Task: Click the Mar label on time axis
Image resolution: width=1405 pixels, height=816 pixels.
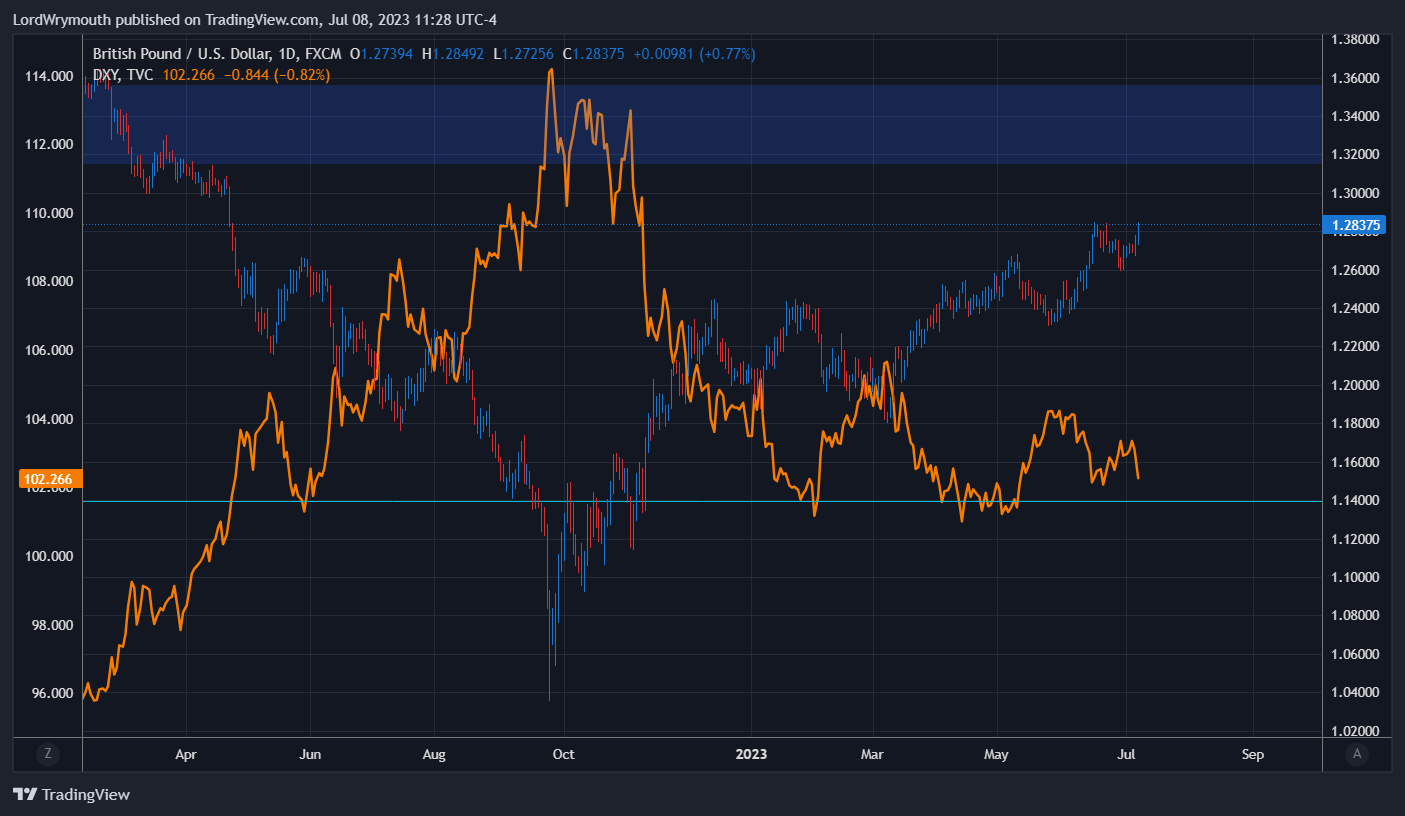Action: pos(874,755)
